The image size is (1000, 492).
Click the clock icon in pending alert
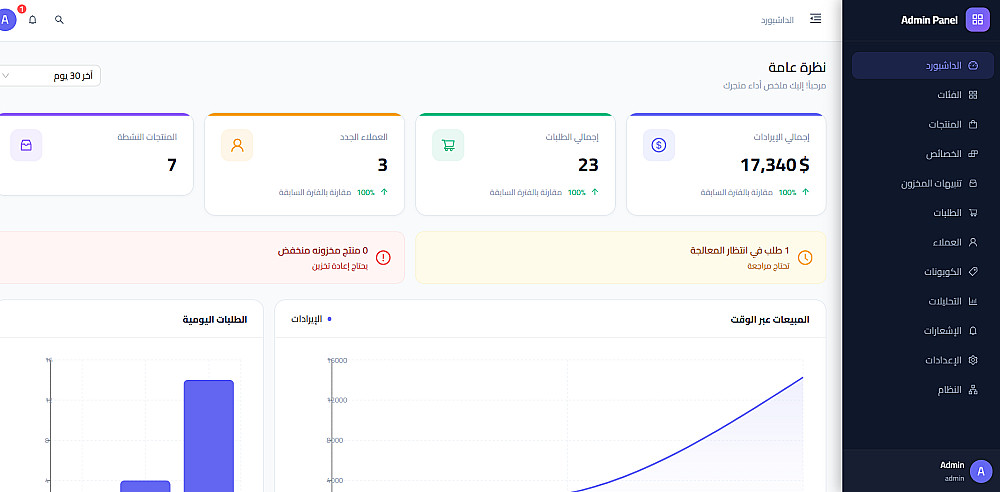tap(805, 257)
